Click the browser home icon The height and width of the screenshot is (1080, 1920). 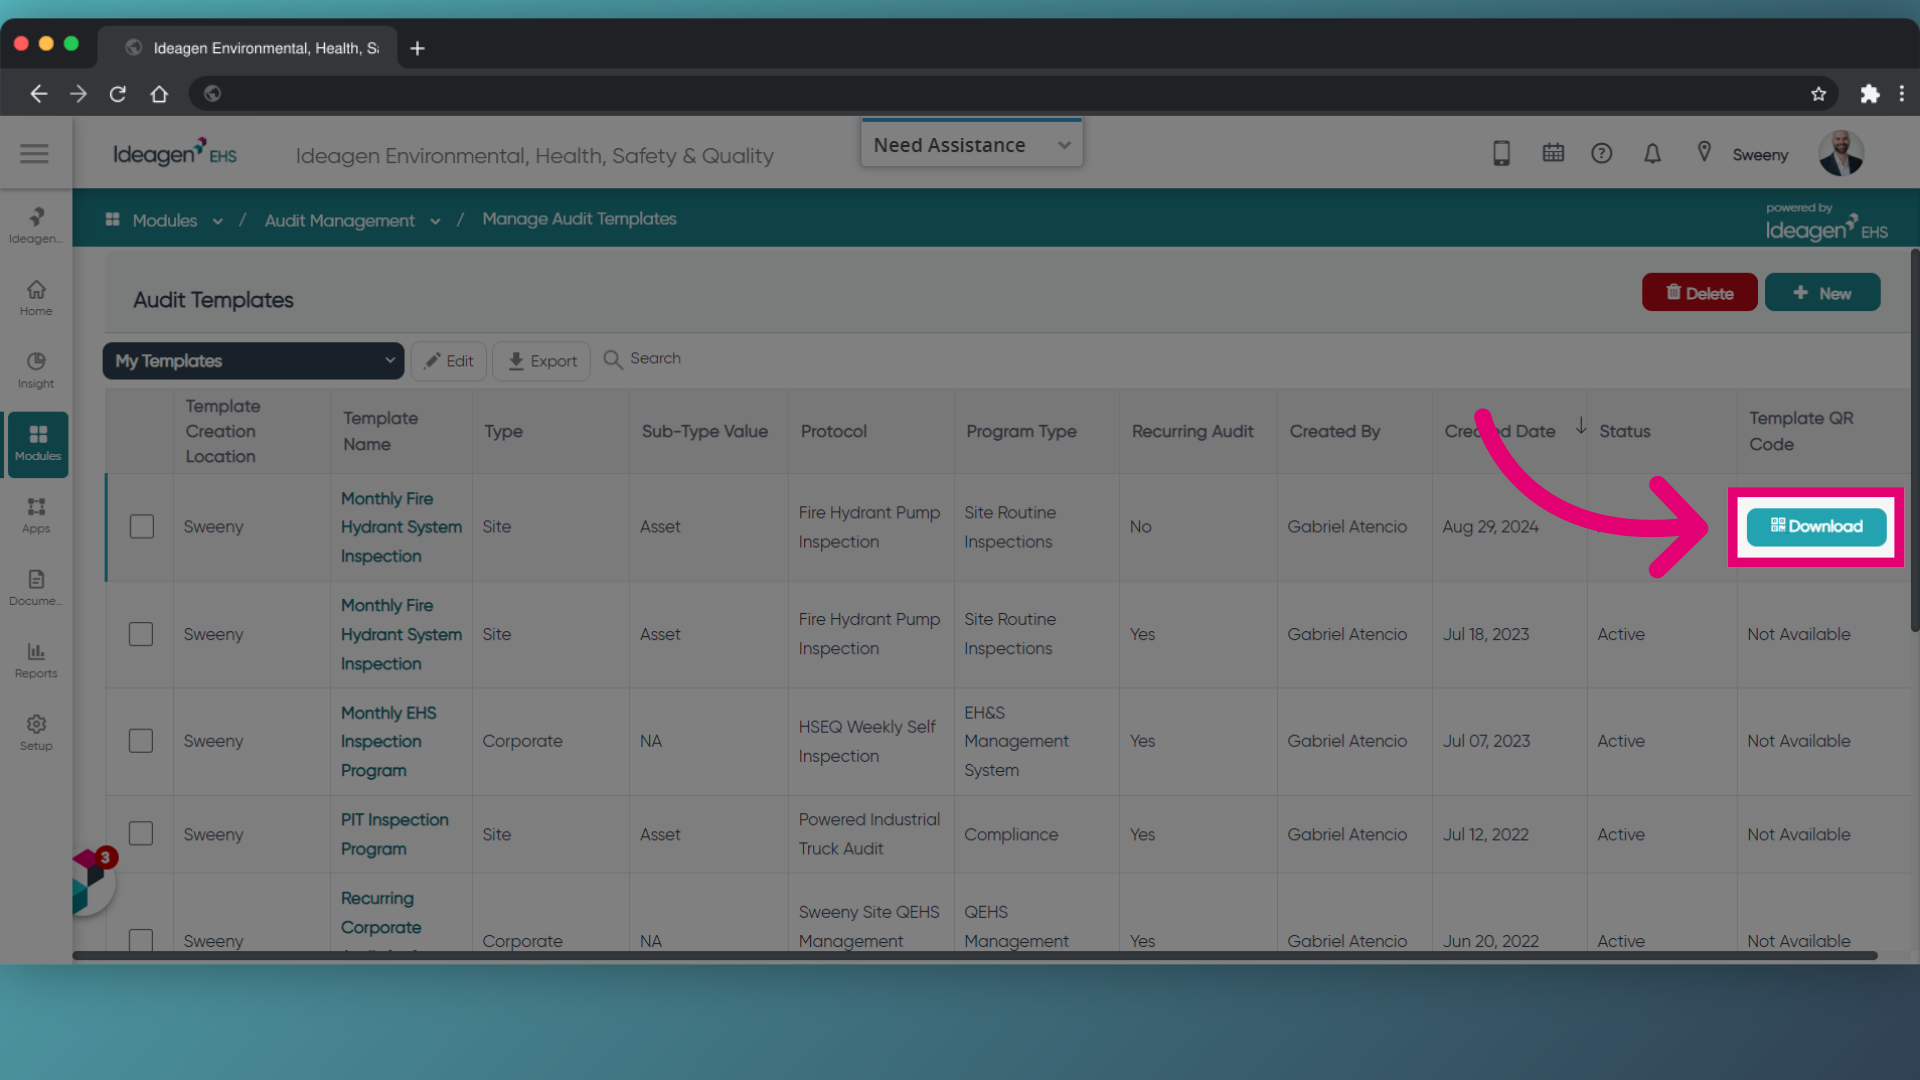(159, 93)
